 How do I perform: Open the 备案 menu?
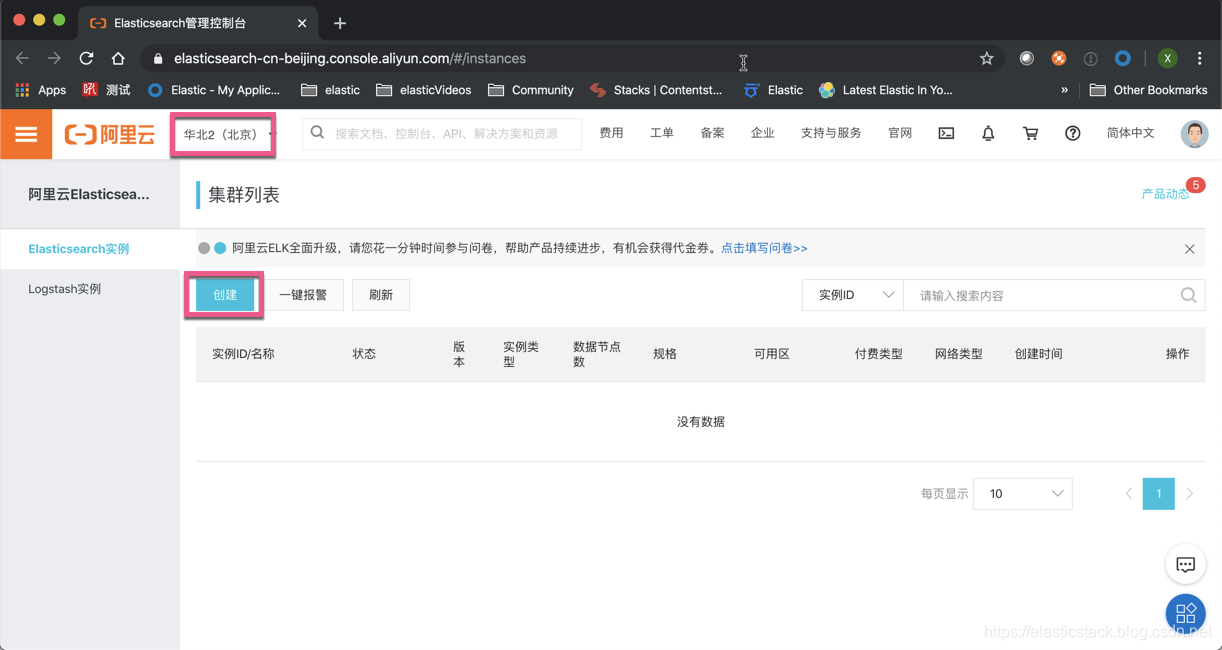712,133
